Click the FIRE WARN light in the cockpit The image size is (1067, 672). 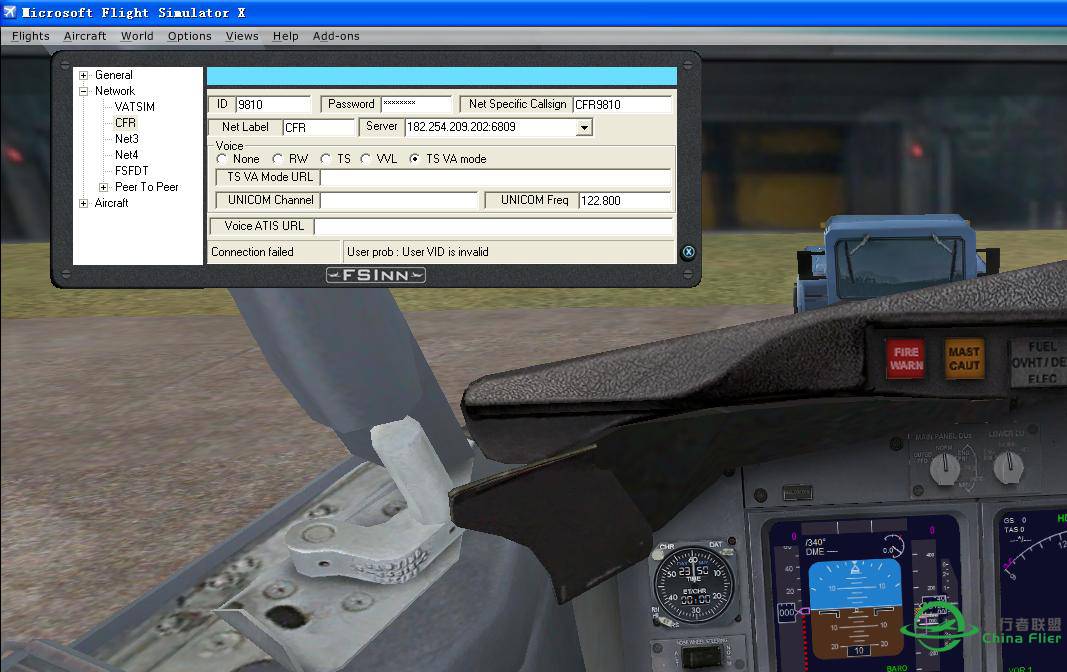click(x=906, y=358)
